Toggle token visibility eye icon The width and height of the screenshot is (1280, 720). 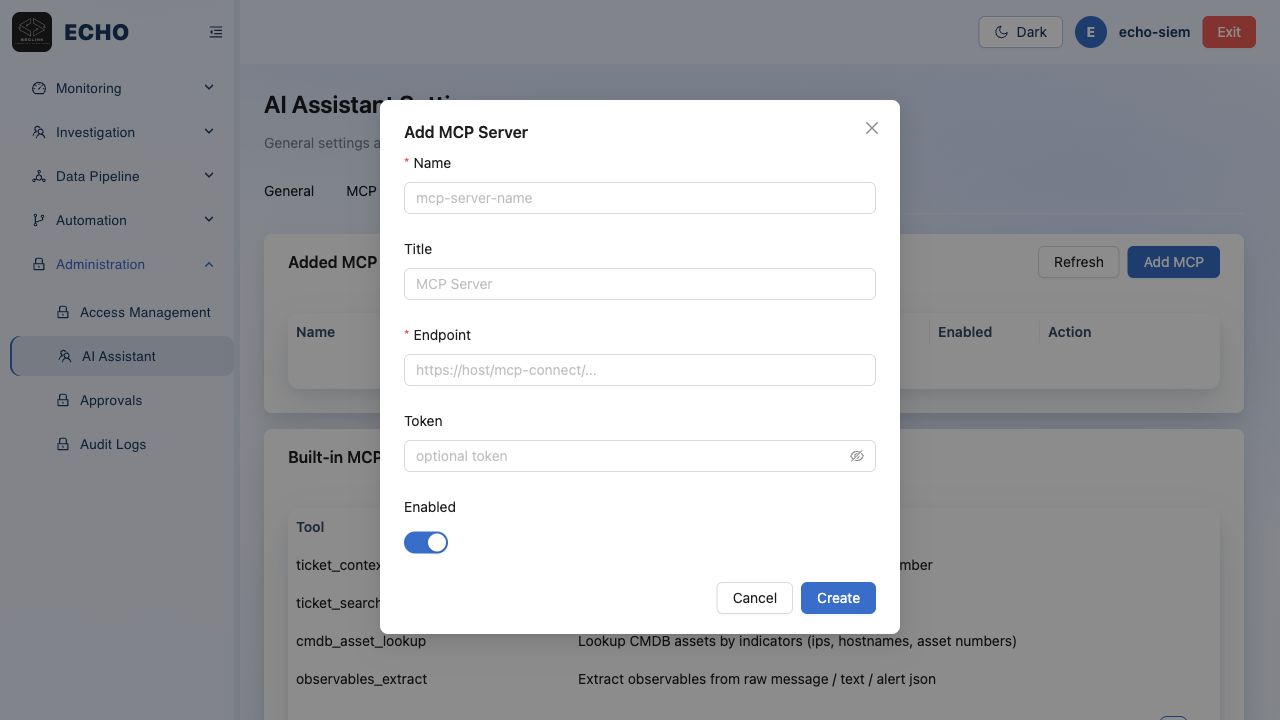pyautogui.click(x=857, y=456)
